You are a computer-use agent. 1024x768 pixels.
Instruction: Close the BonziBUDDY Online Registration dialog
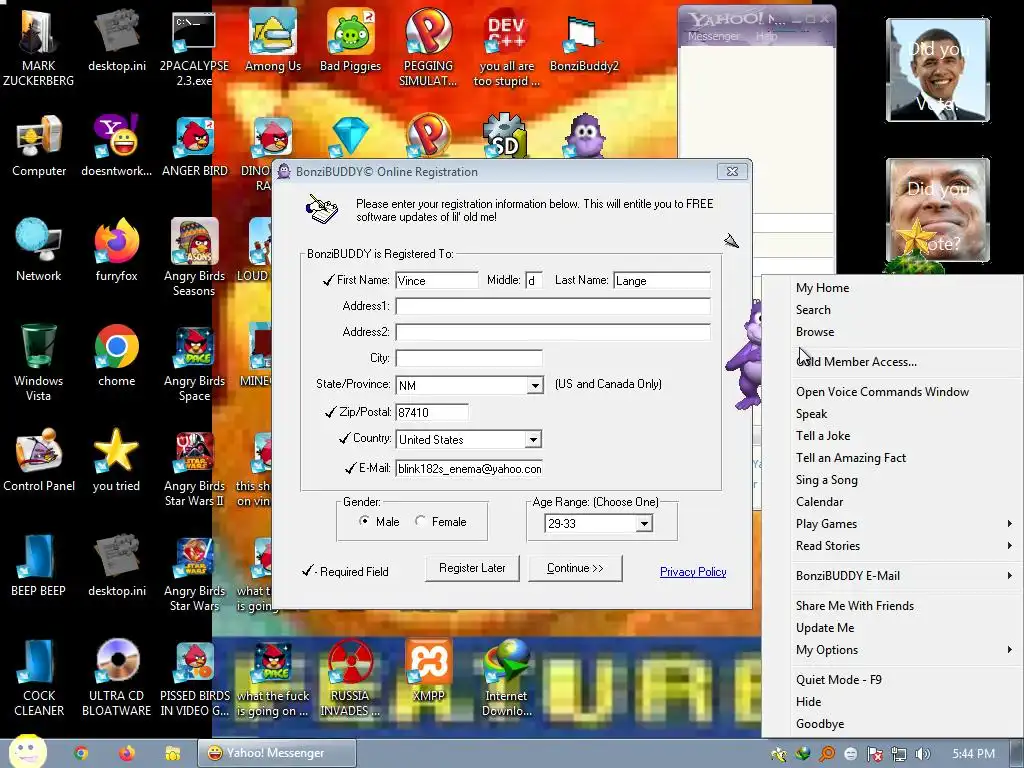point(732,171)
